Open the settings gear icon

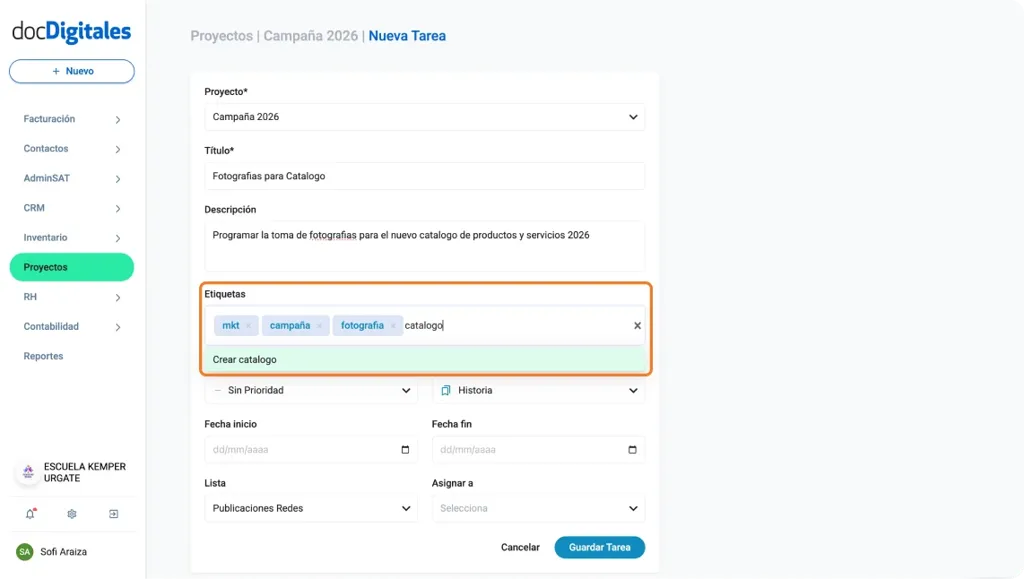click(x=71, y=513)
